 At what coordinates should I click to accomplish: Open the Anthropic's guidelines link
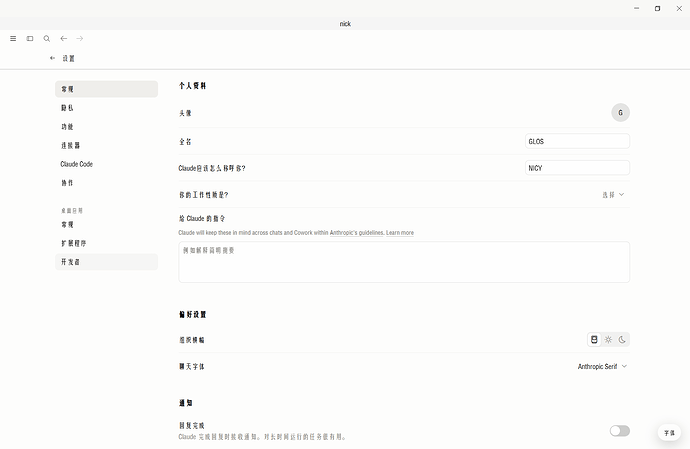[x=357, y=232]
